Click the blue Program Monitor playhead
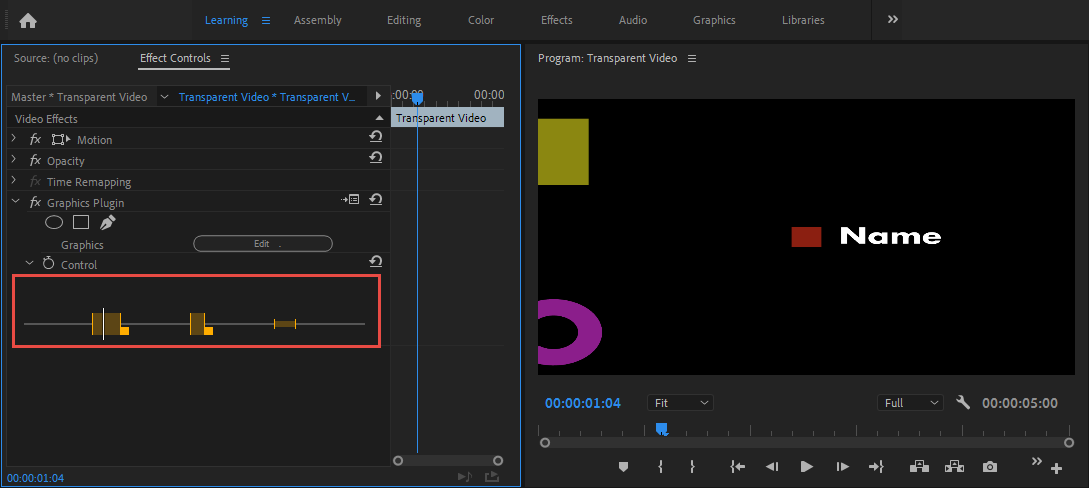 tap(662, 429)
